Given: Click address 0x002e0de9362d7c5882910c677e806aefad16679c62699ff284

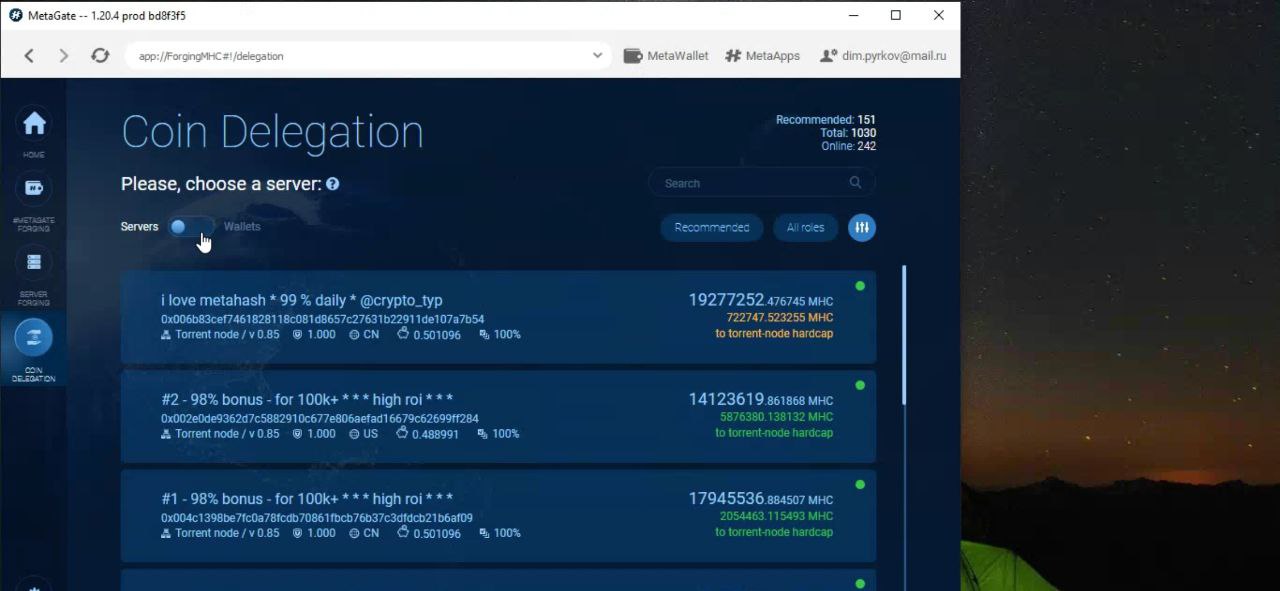Looking at the screenshot, I should pos(320,418).
